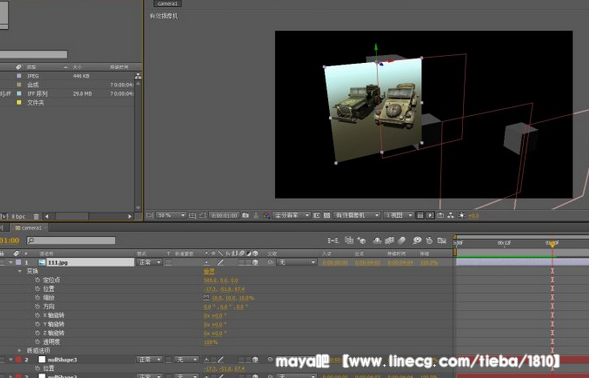Click the red label color of nullShape3 layer 2
The image size is (589, 378).
click(18, 360)
